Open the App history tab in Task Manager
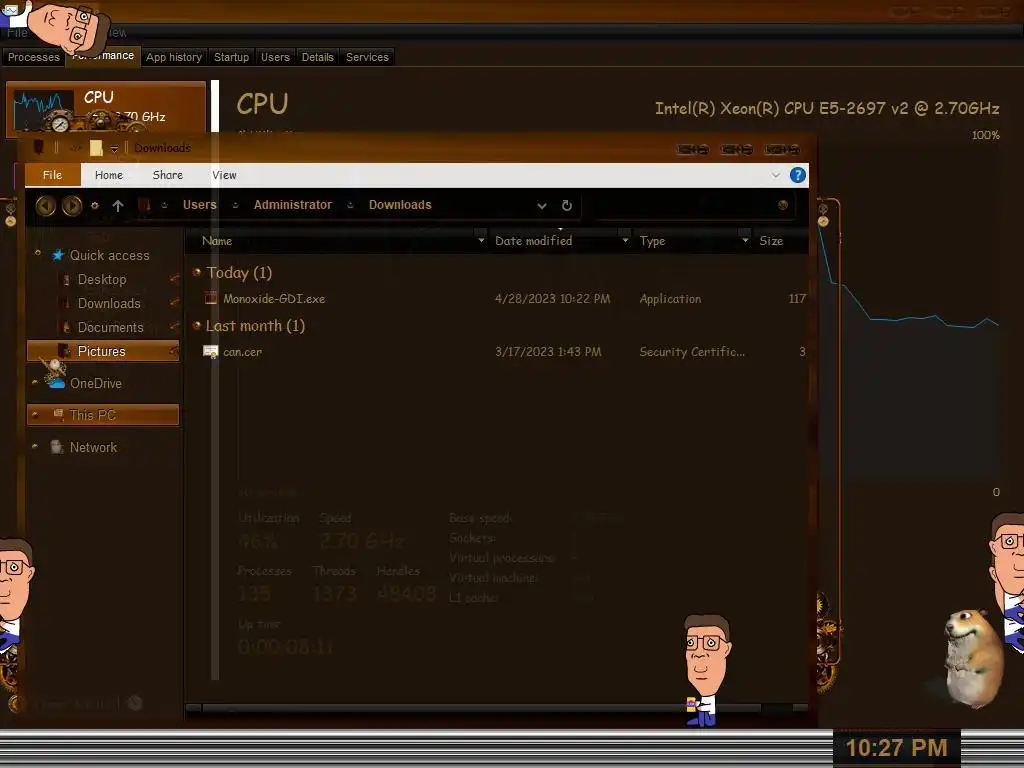 (x=174, y=57)
